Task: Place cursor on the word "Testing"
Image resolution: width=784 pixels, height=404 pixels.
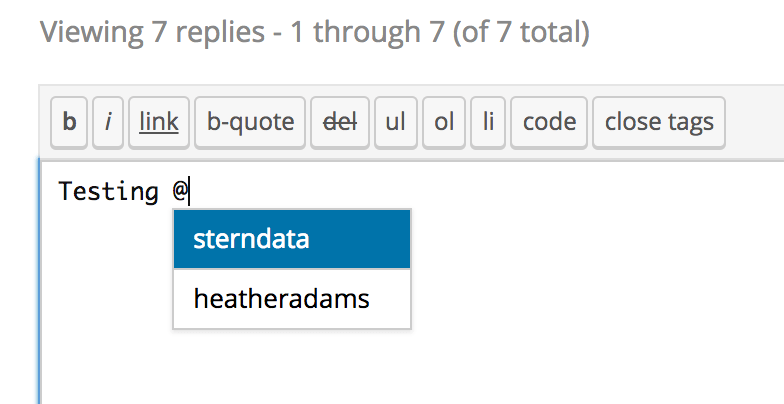Action: click(108, 191)
